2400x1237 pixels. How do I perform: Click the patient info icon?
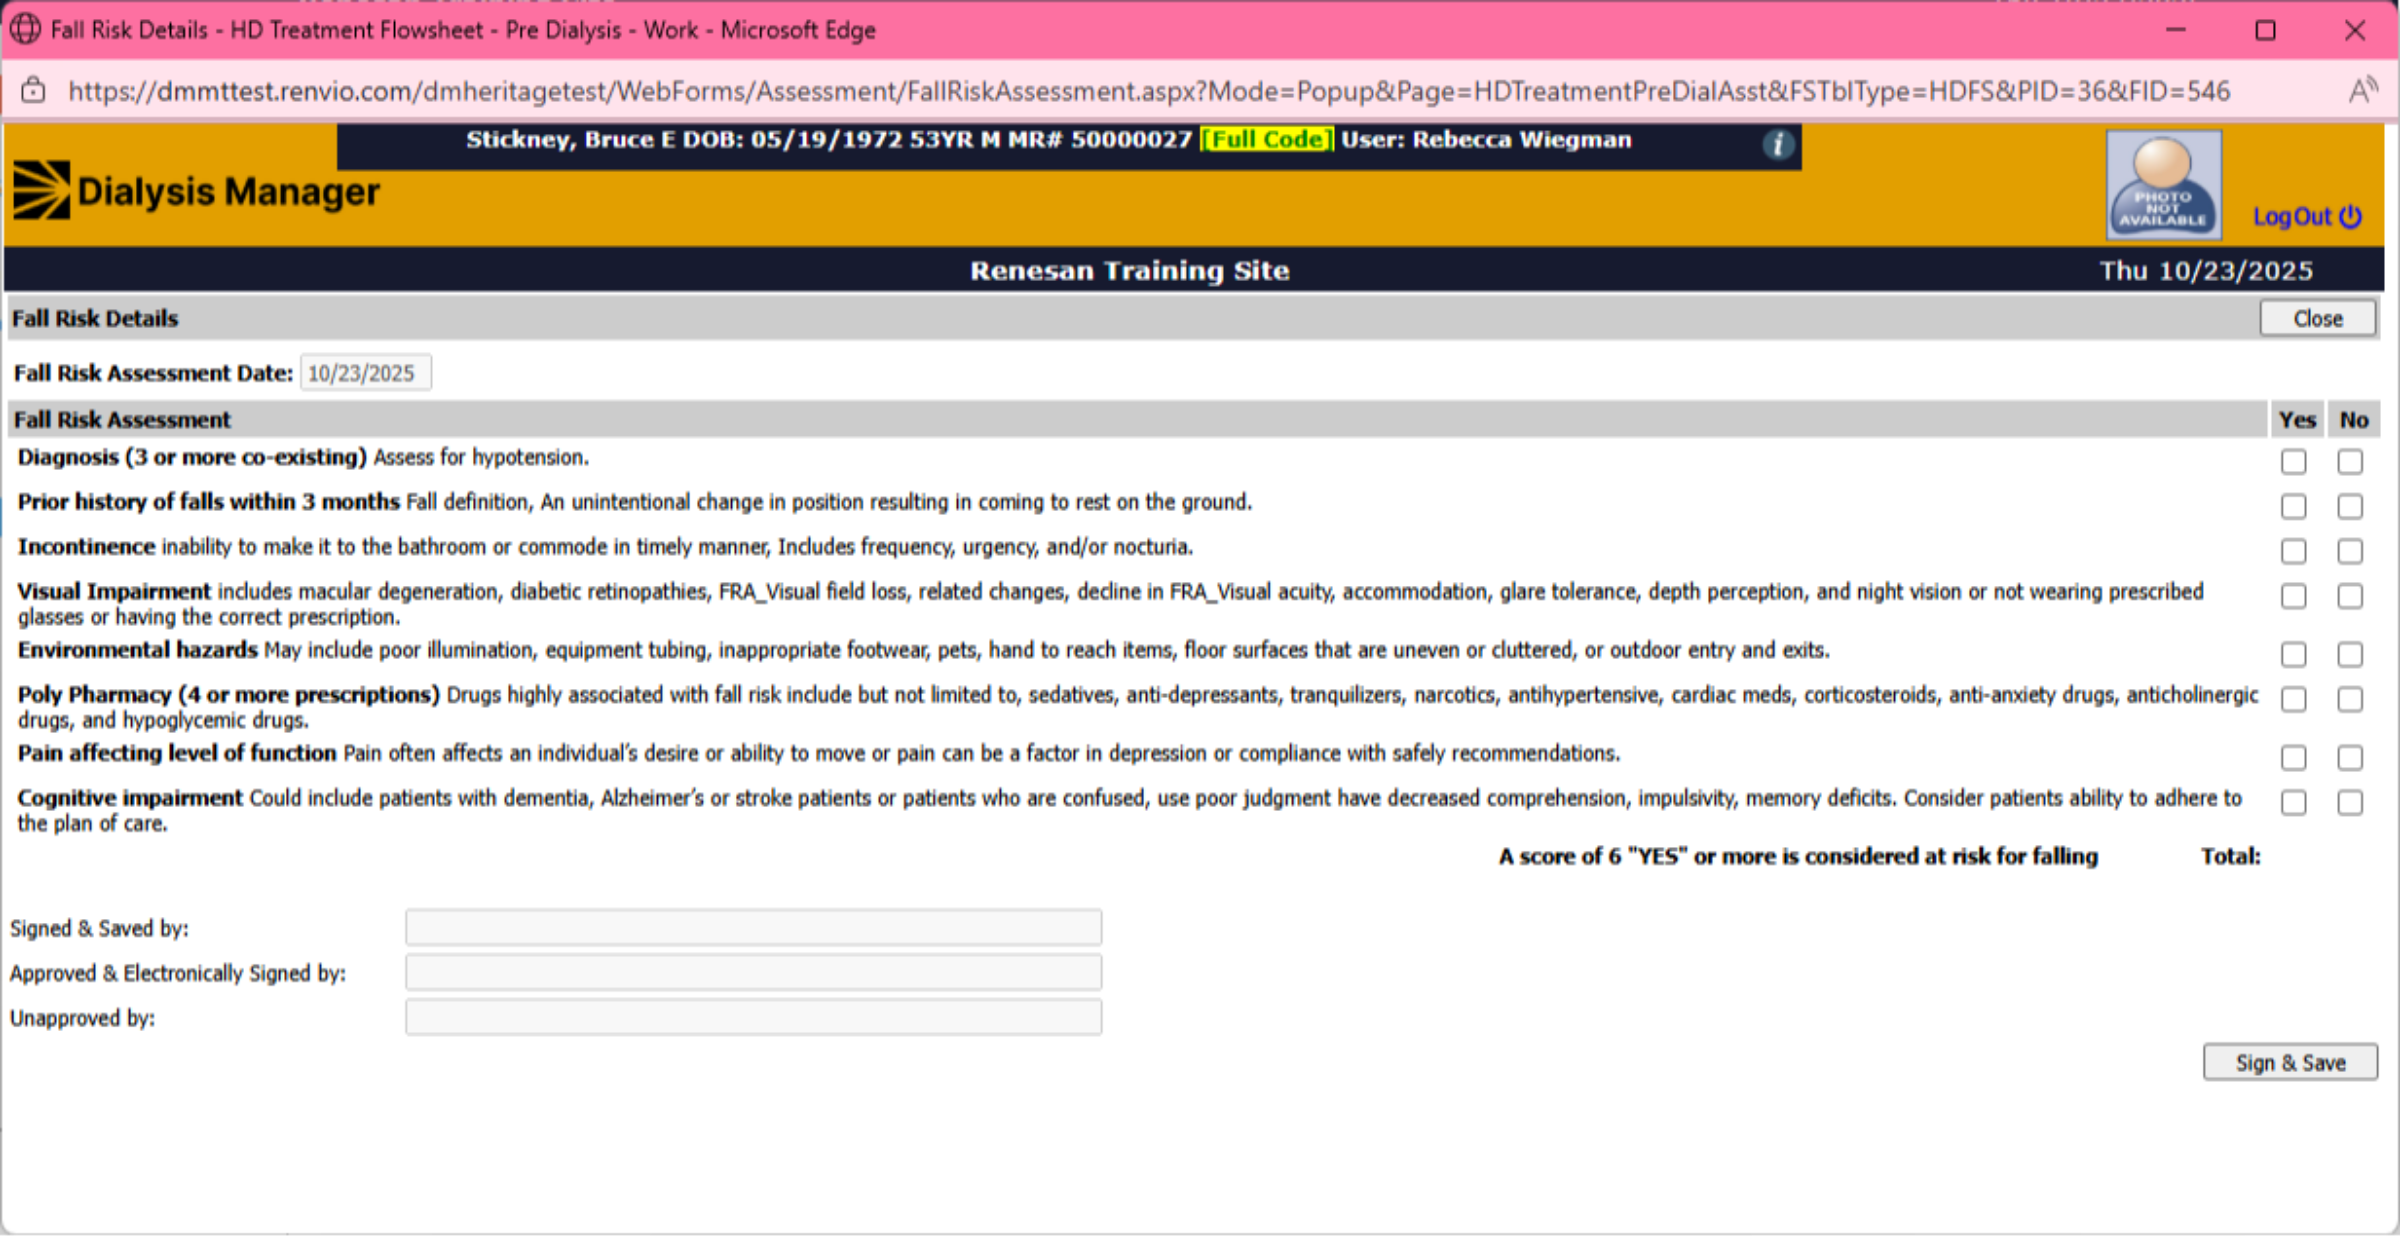1777,144
